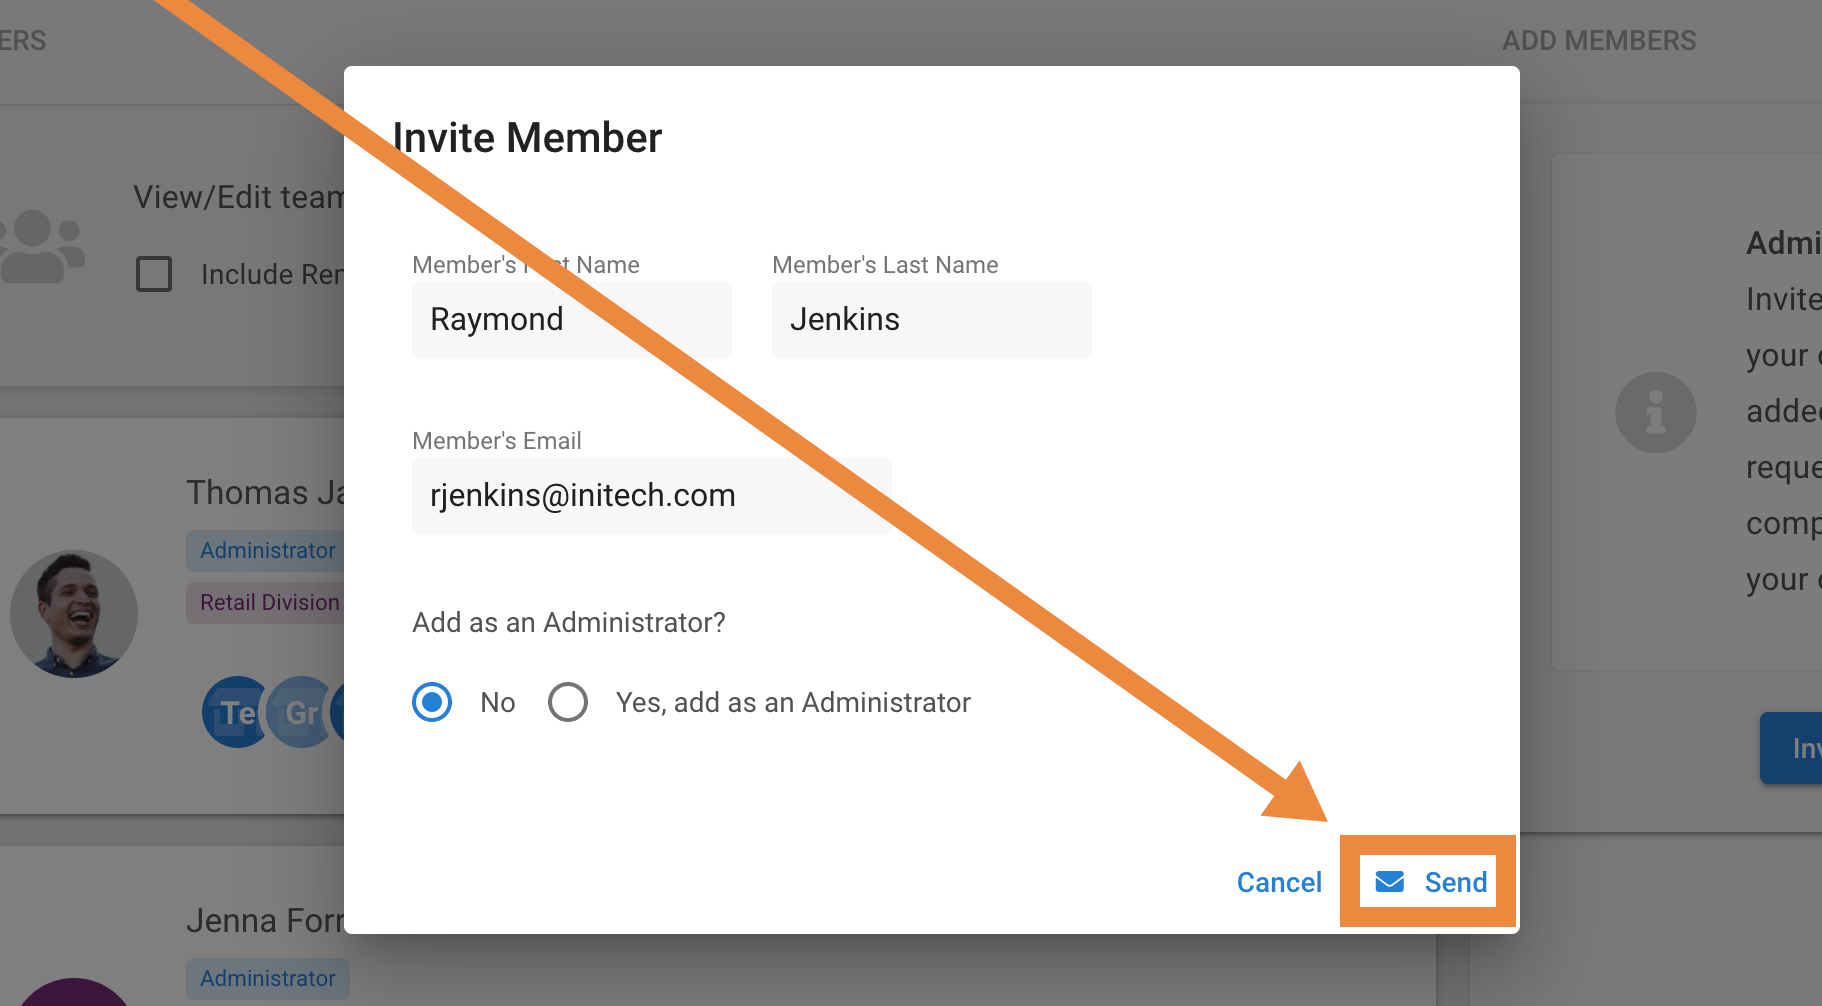The height and width of the screenshot is (1006, 1822).
Task: Open the ADD MEMBERS tab in background
Action: [x=1599, y=41]
